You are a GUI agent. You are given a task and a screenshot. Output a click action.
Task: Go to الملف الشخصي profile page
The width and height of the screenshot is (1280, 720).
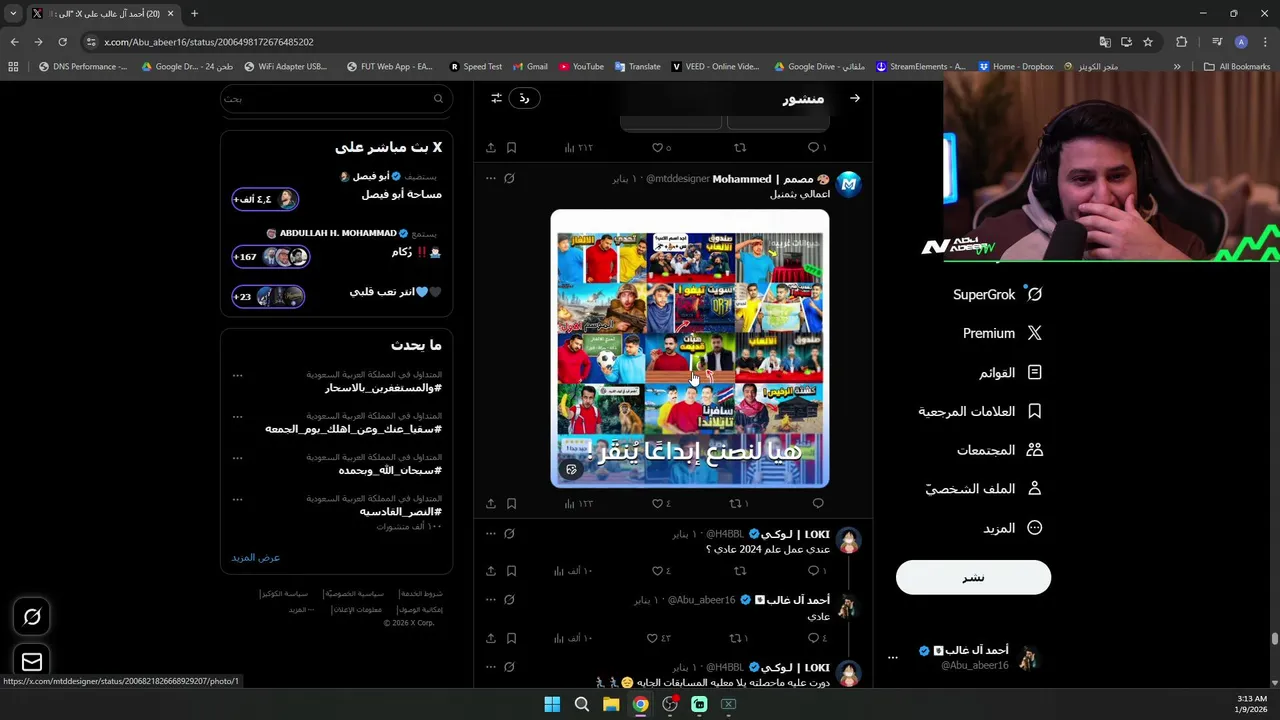coord(983,489)
